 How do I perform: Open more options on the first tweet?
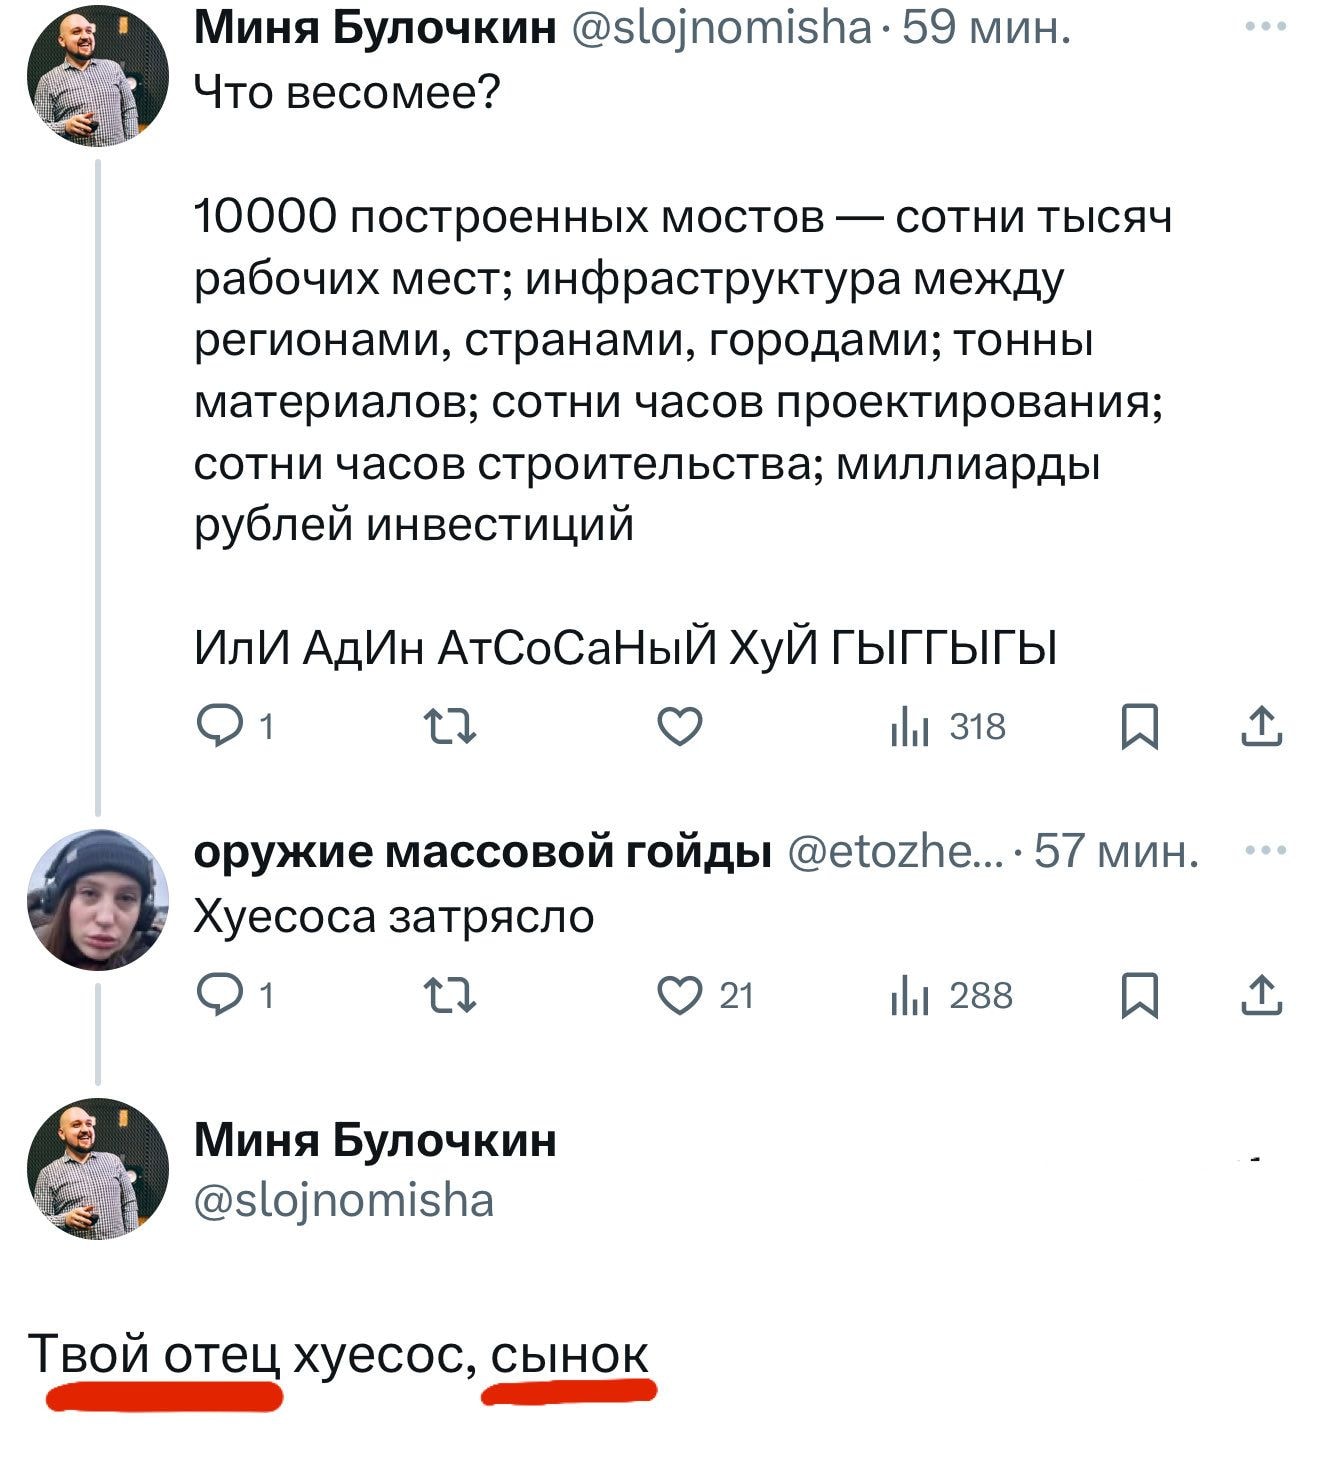pos(1266,29)
